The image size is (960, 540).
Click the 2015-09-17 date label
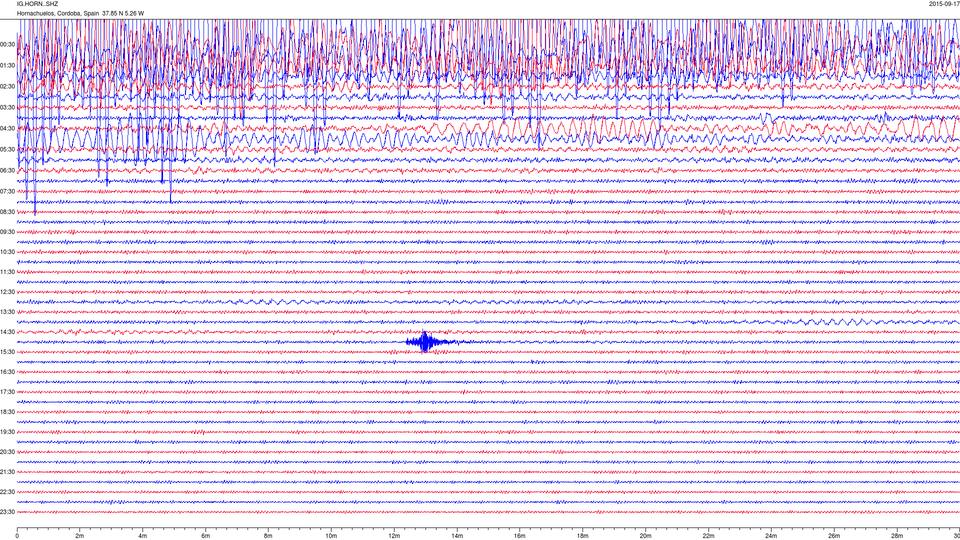944,4
